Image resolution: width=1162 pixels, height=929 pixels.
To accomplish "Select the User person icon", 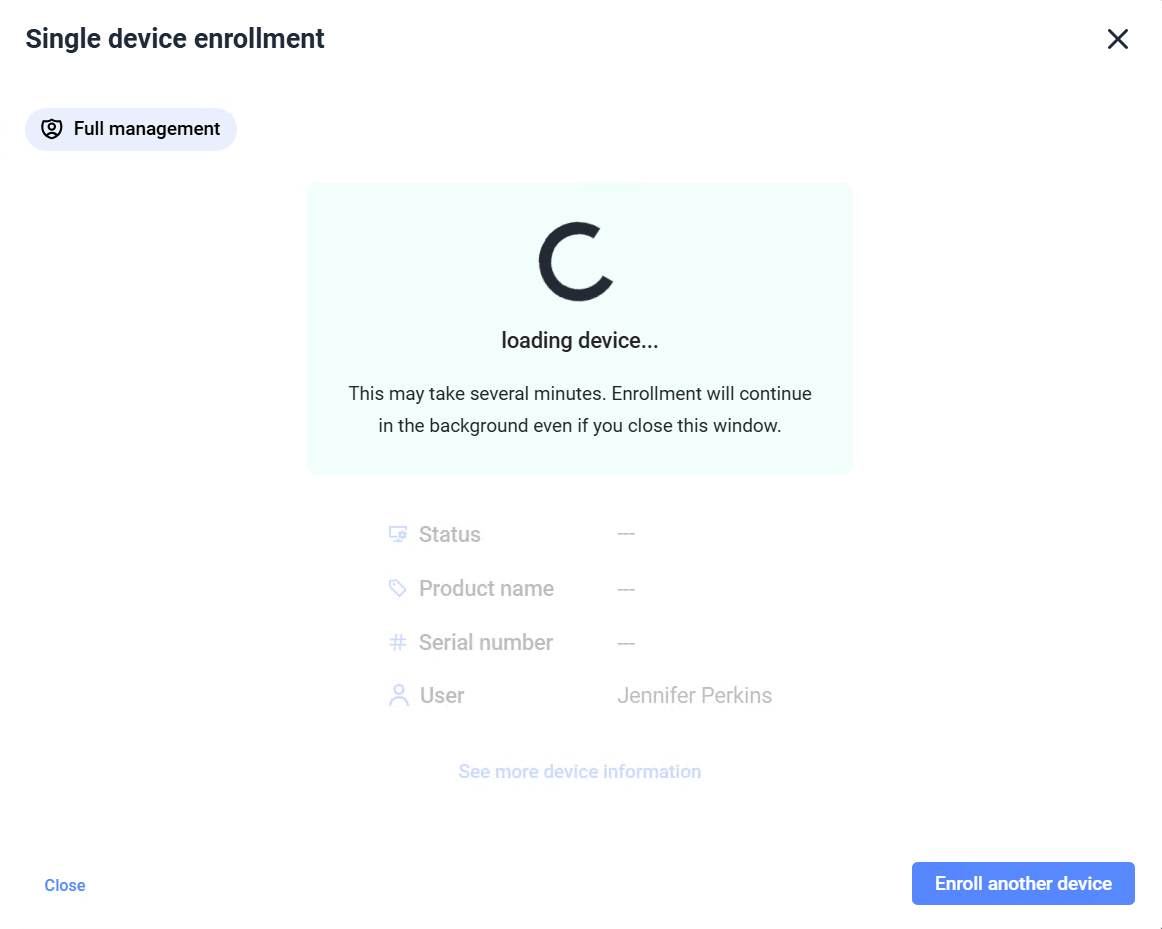I will click(x=398, y=694).
